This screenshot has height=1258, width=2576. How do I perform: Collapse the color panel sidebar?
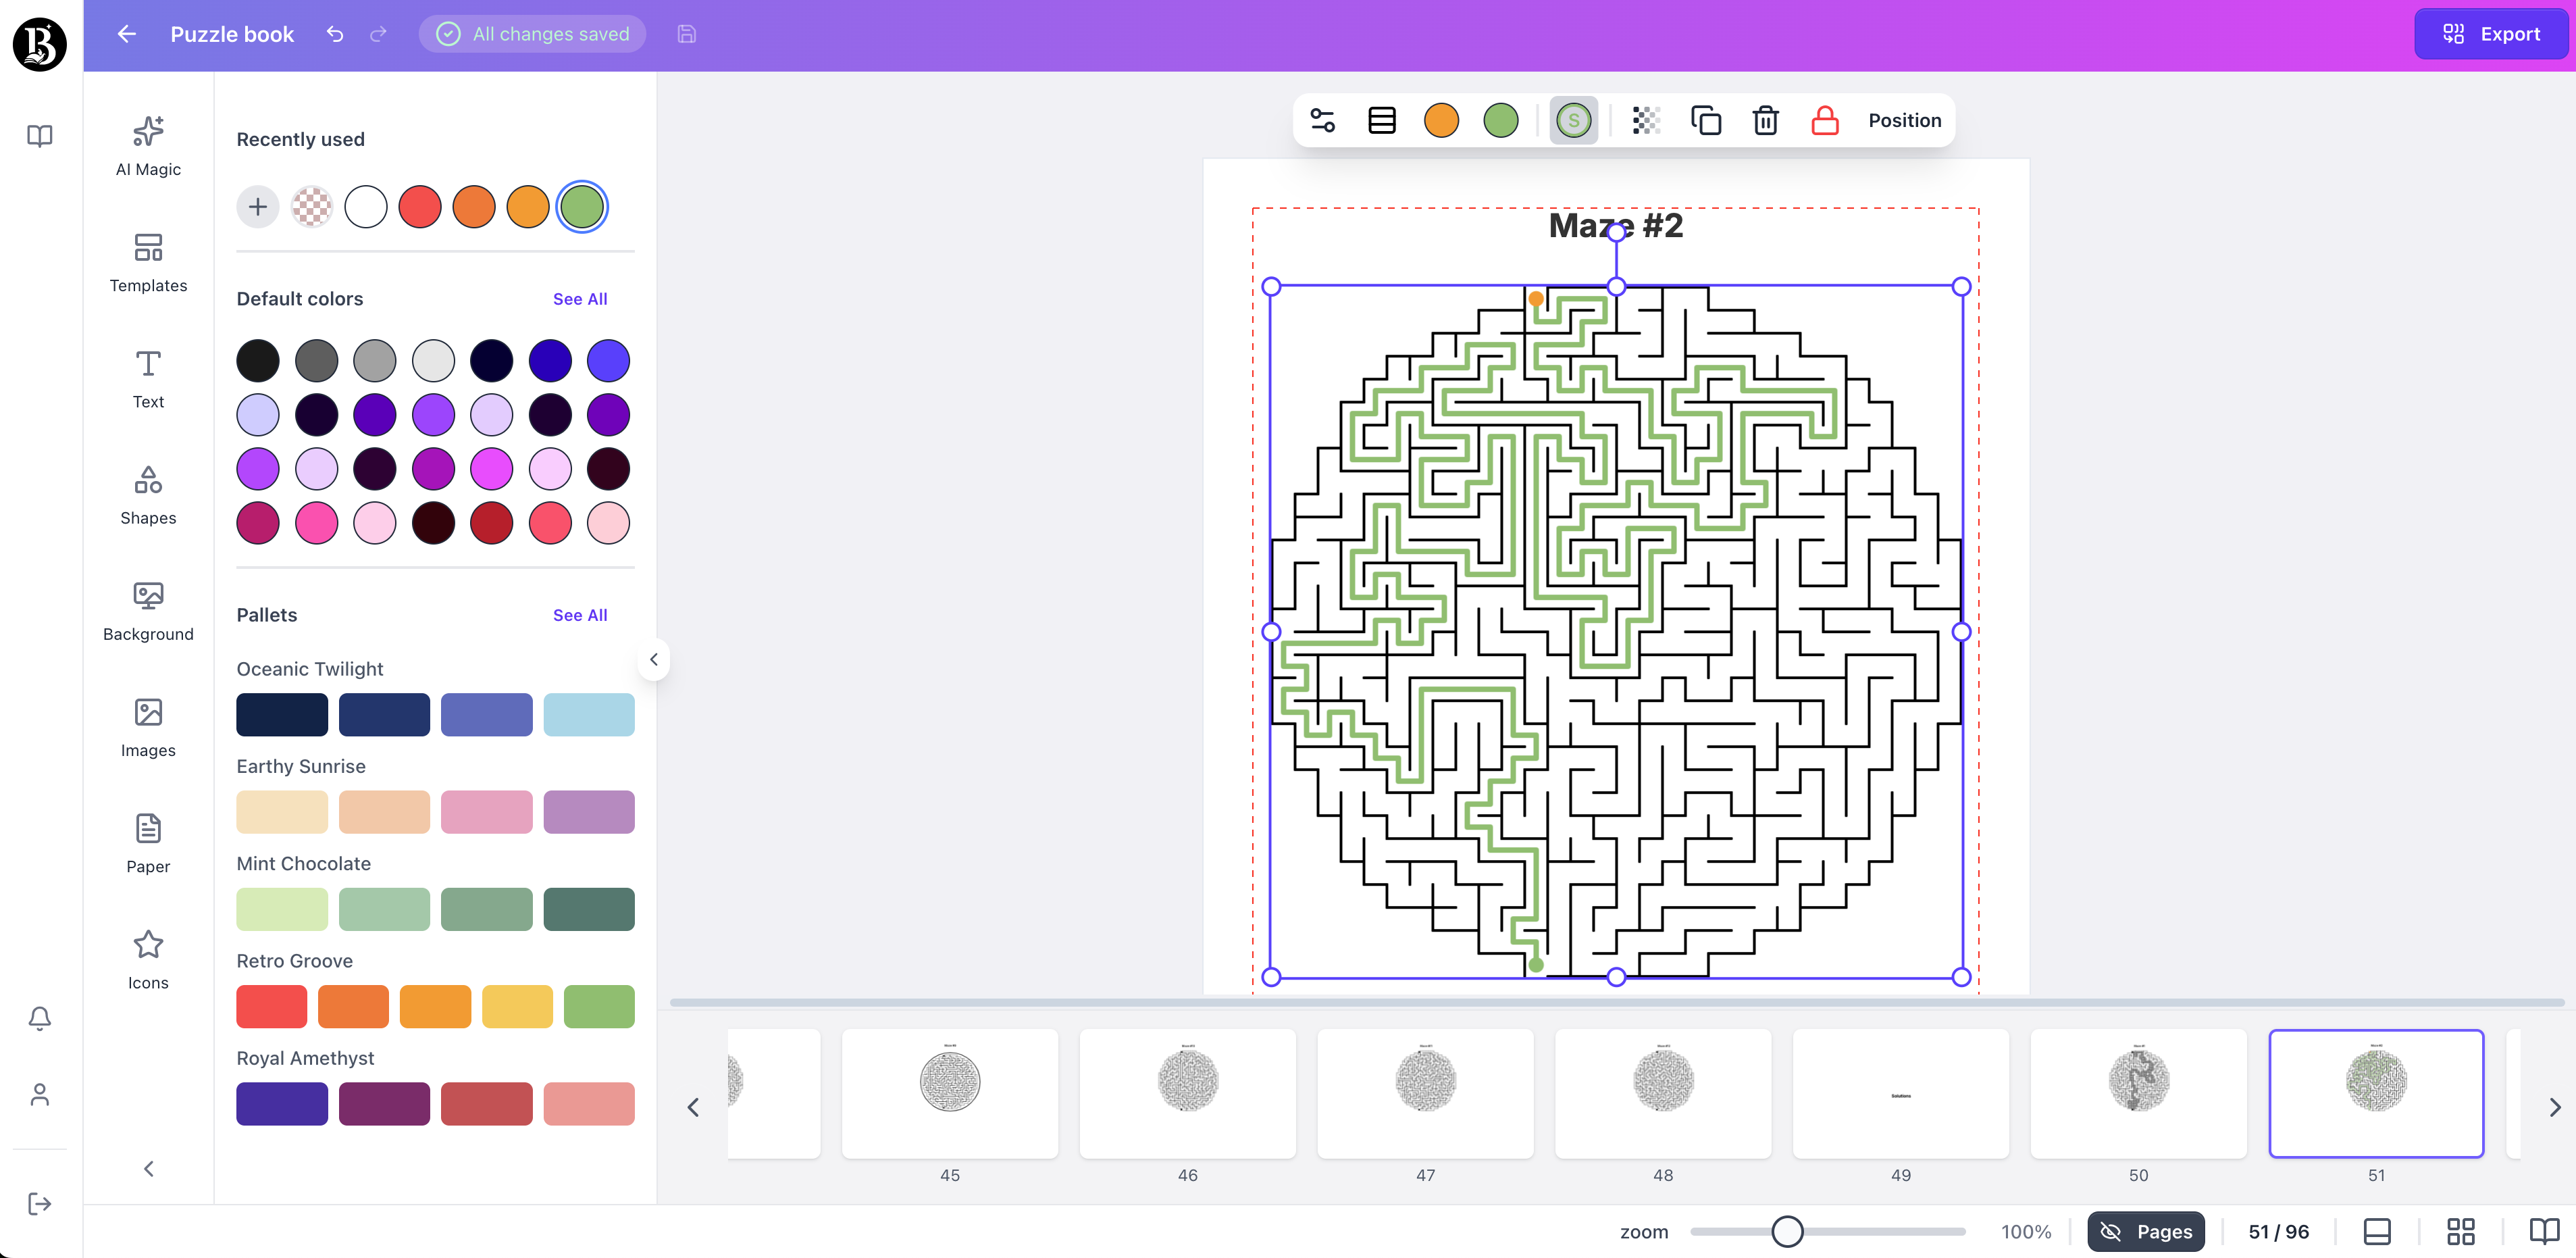pyautogui.click(x=655, y=658)
